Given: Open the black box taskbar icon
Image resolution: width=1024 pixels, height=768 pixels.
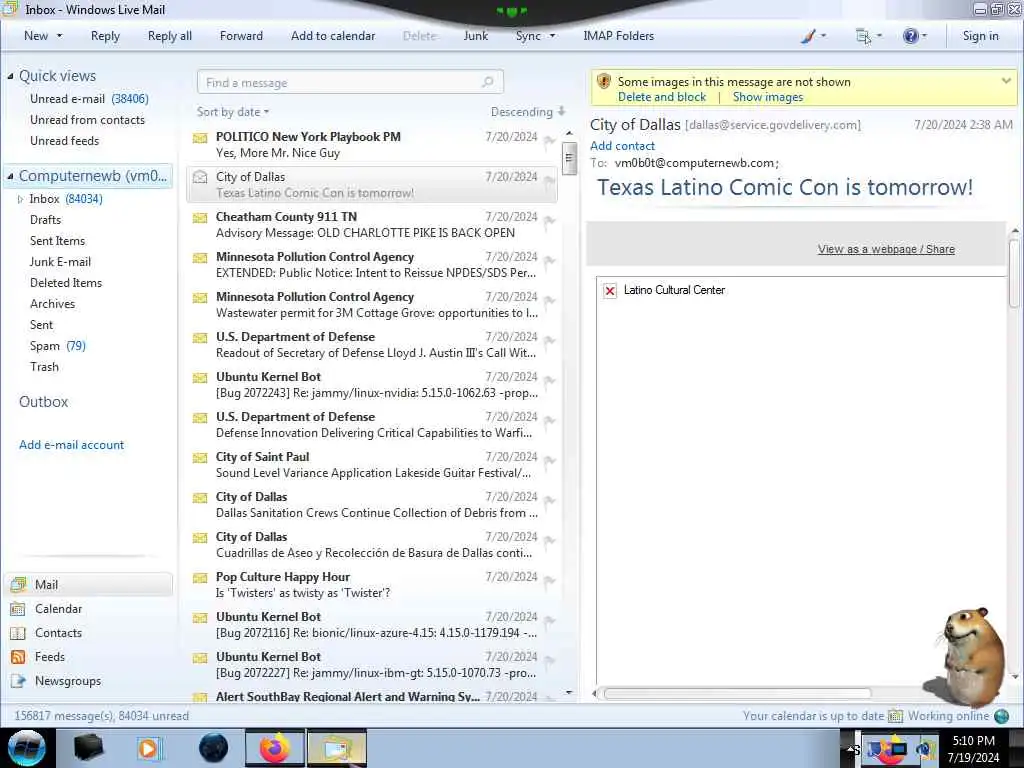Looking at the screenshot, I should [88, 748].
